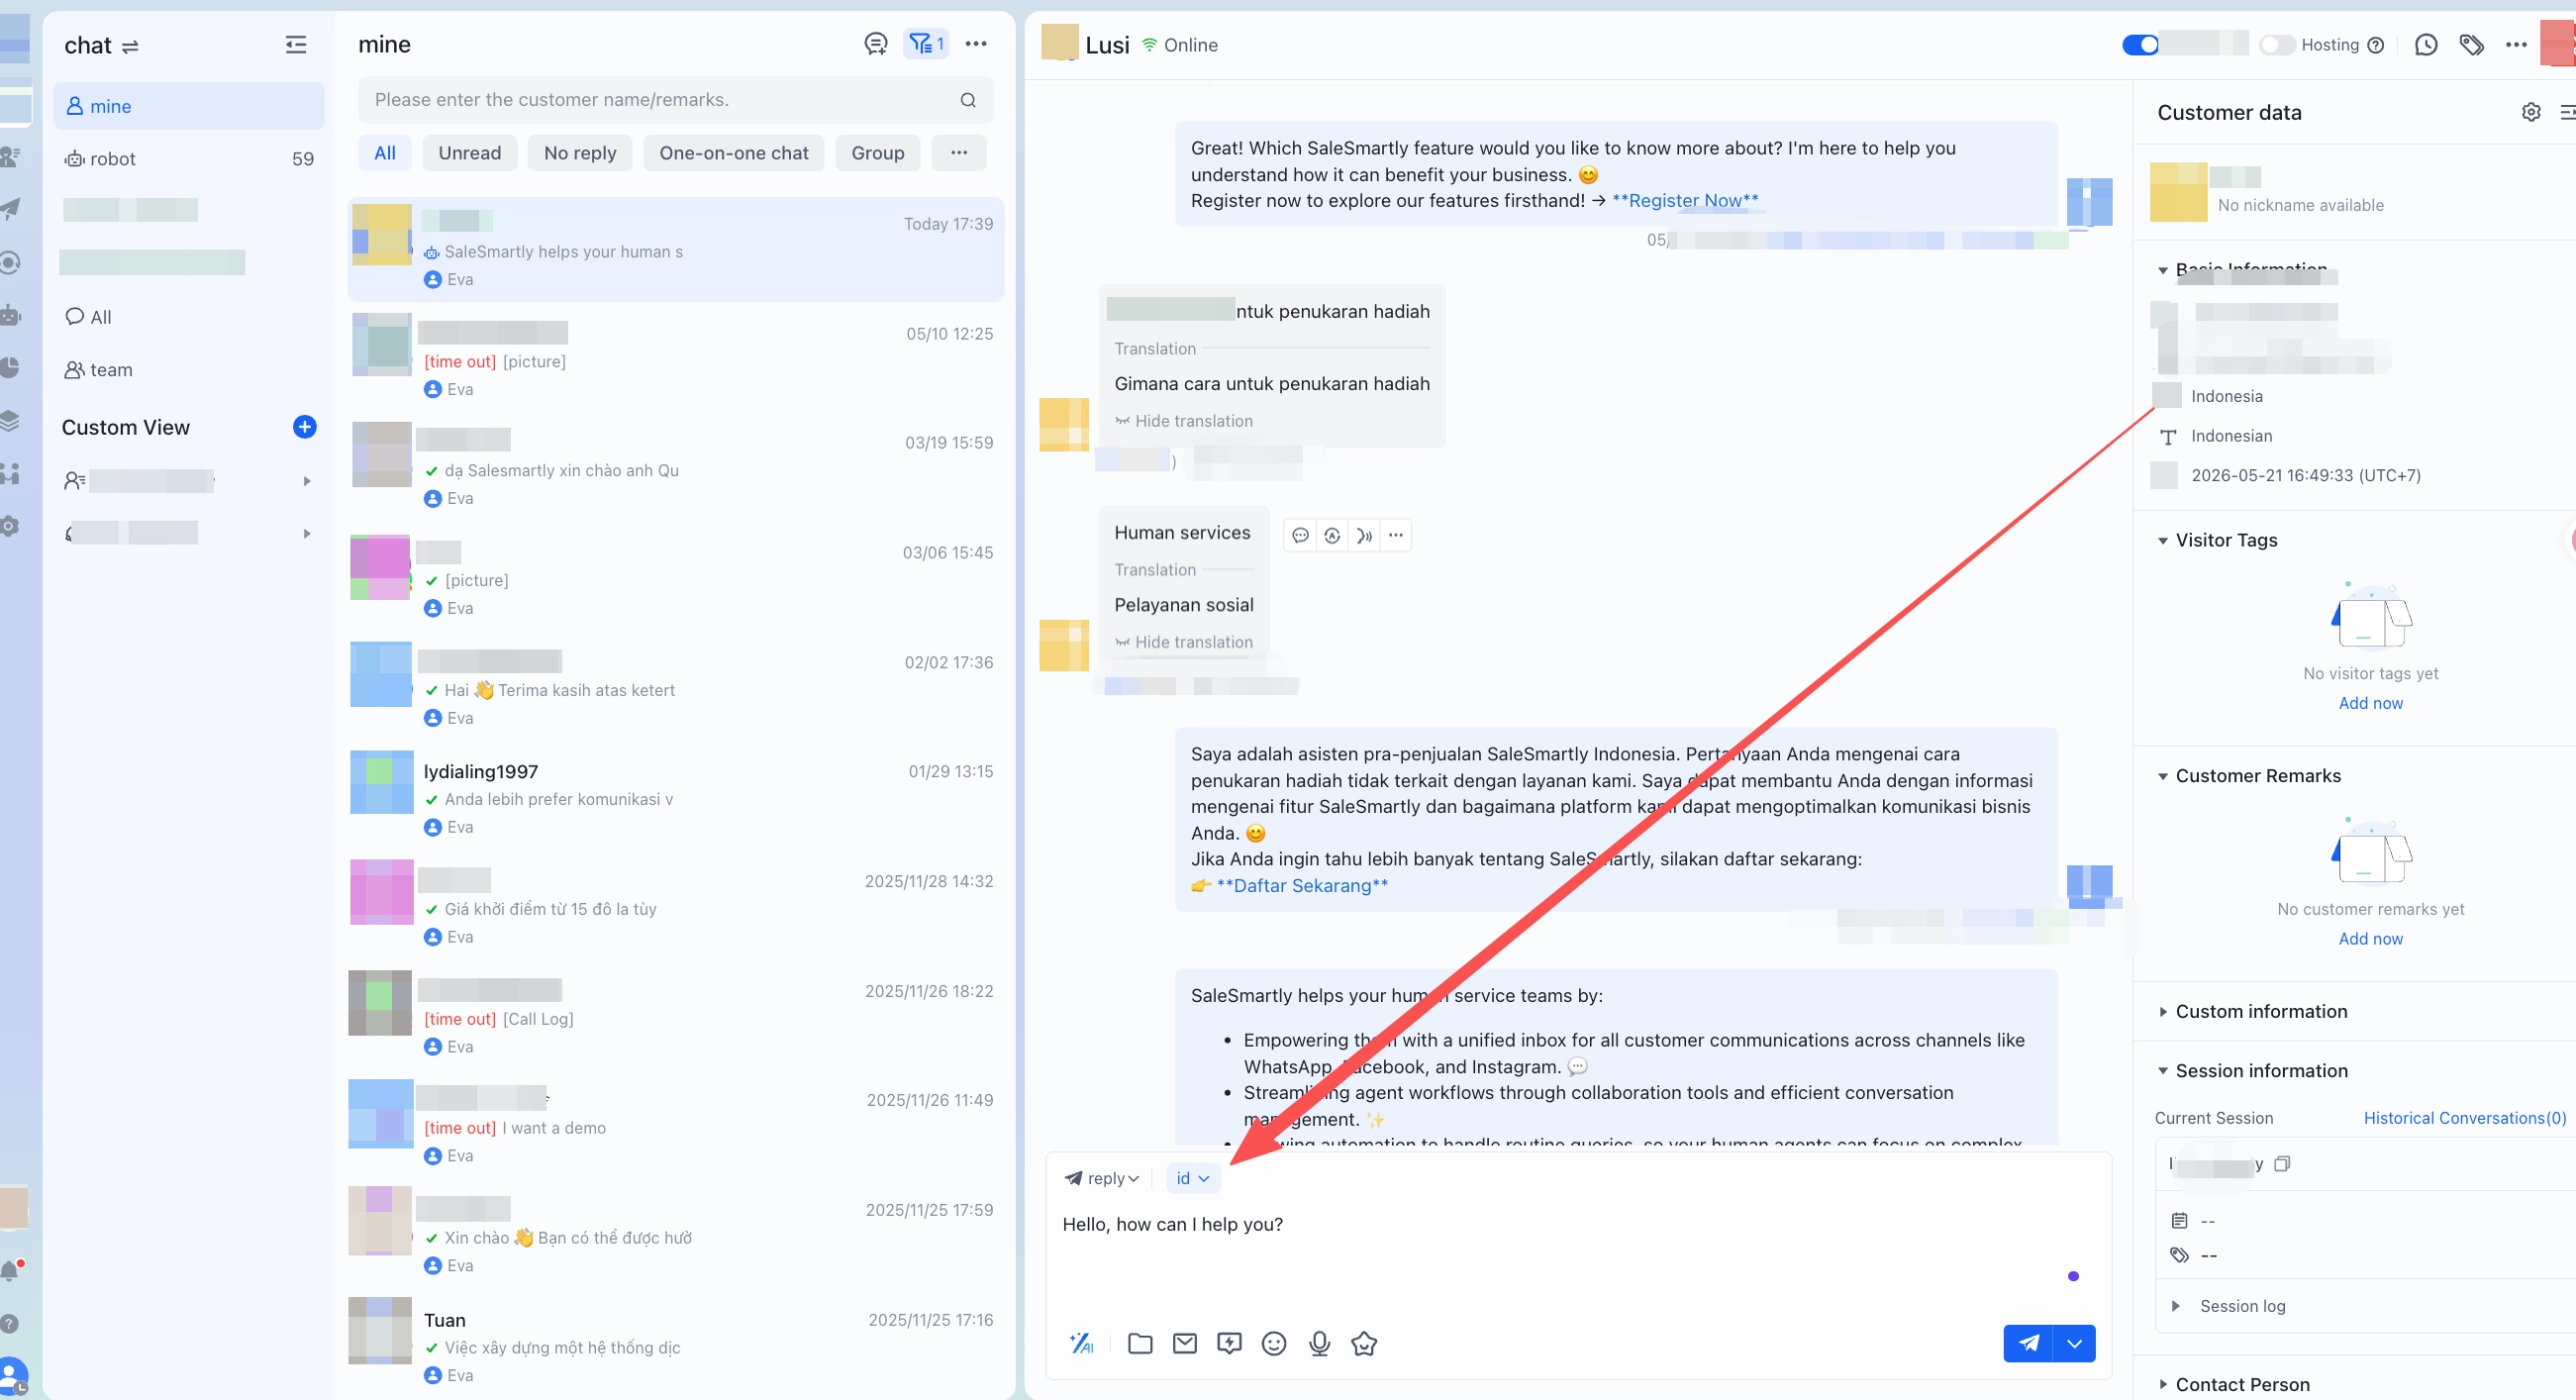
Task: Open more options in the mine list header
Action: point(976,44)
